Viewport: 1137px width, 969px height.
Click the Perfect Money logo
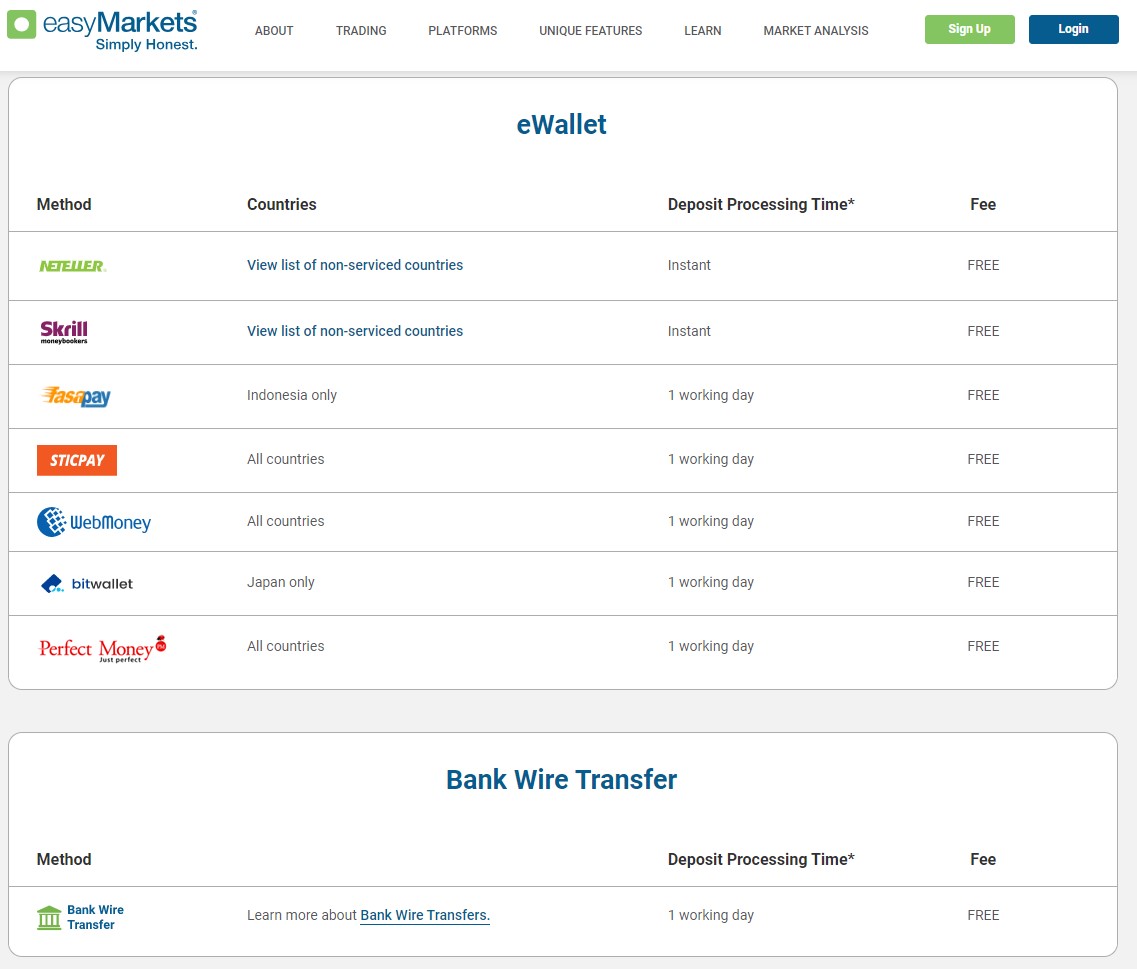102,648
